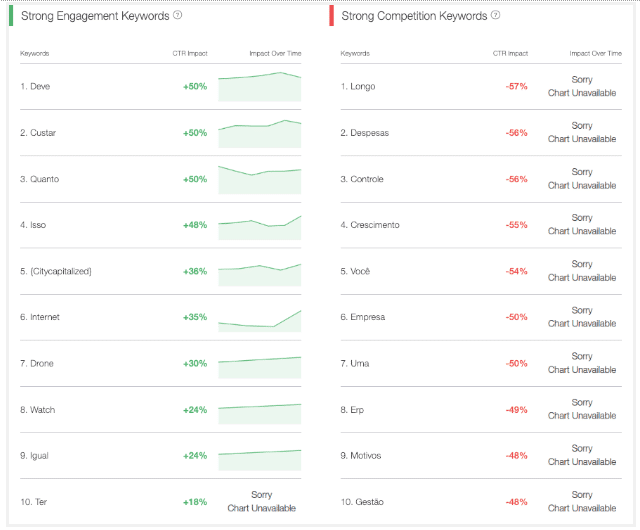640x530 pixels.
Task: Click the Strong Engagement Keywords heading
Action: 95,16
